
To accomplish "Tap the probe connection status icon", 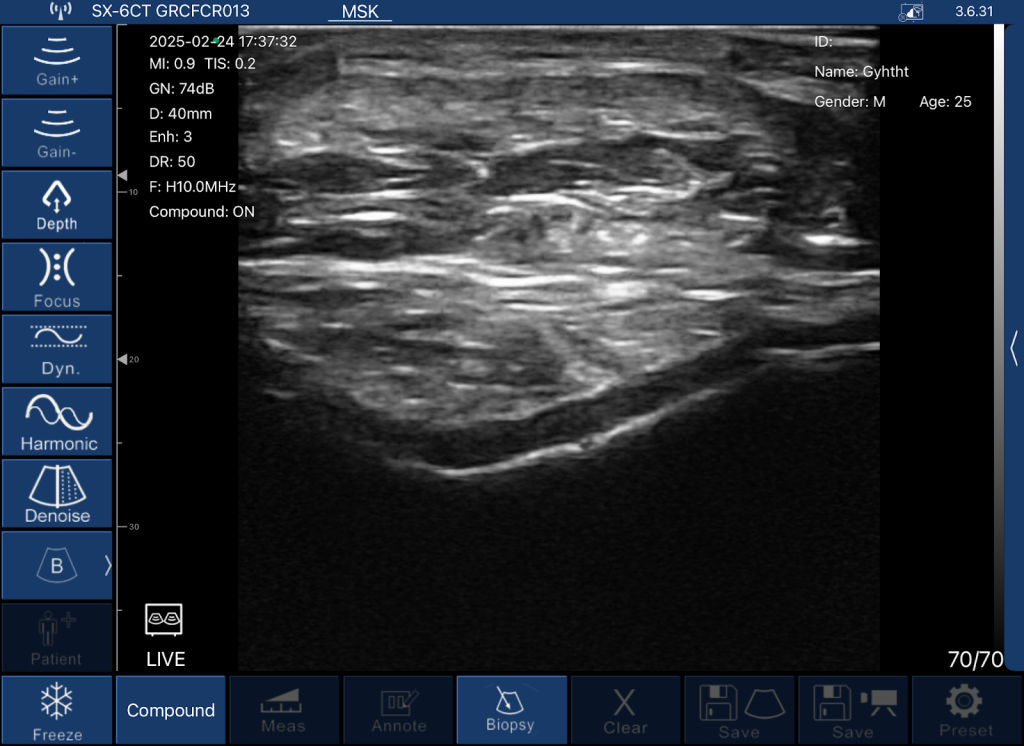I will [x=911, y=12].
